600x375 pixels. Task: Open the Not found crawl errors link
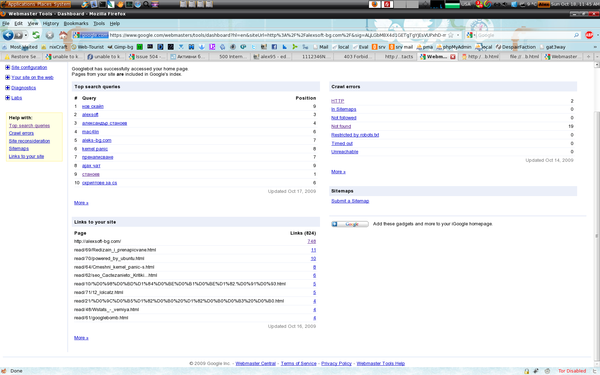(341, 126)
